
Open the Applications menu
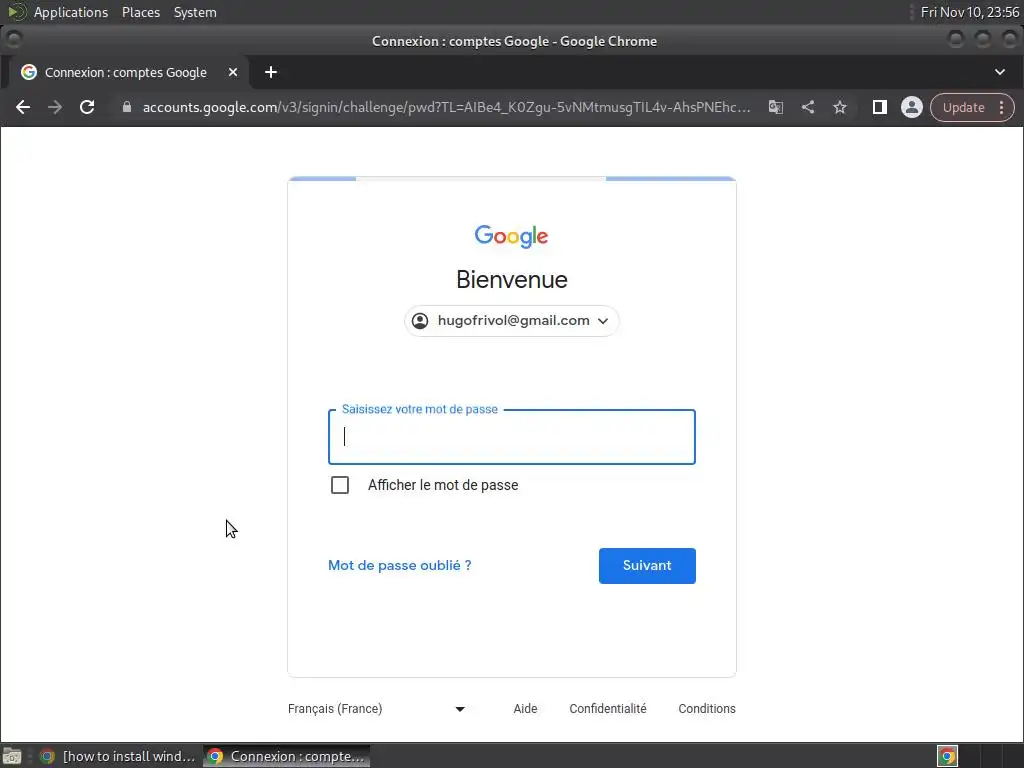(71, 12)
